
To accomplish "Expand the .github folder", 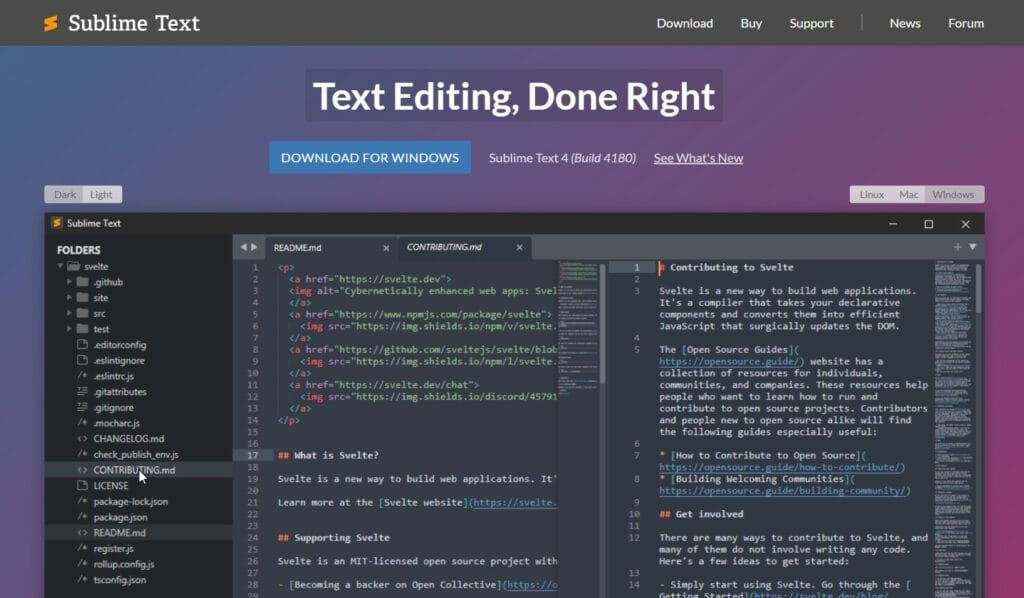I will (69, 281).
